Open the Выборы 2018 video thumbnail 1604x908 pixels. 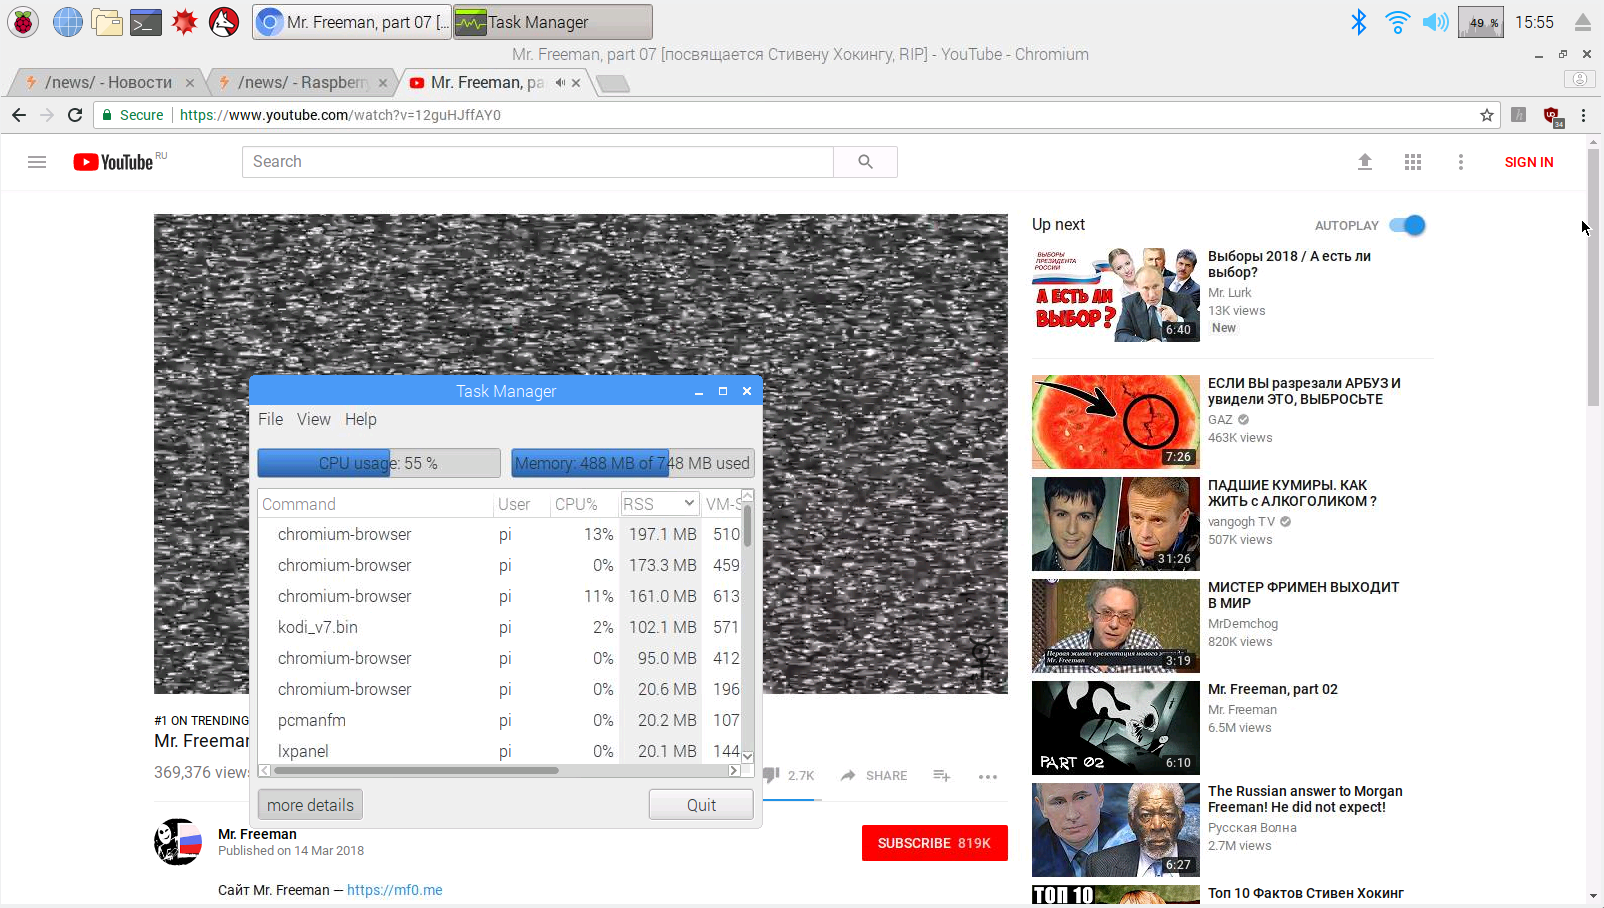(x=1116, y=295)
